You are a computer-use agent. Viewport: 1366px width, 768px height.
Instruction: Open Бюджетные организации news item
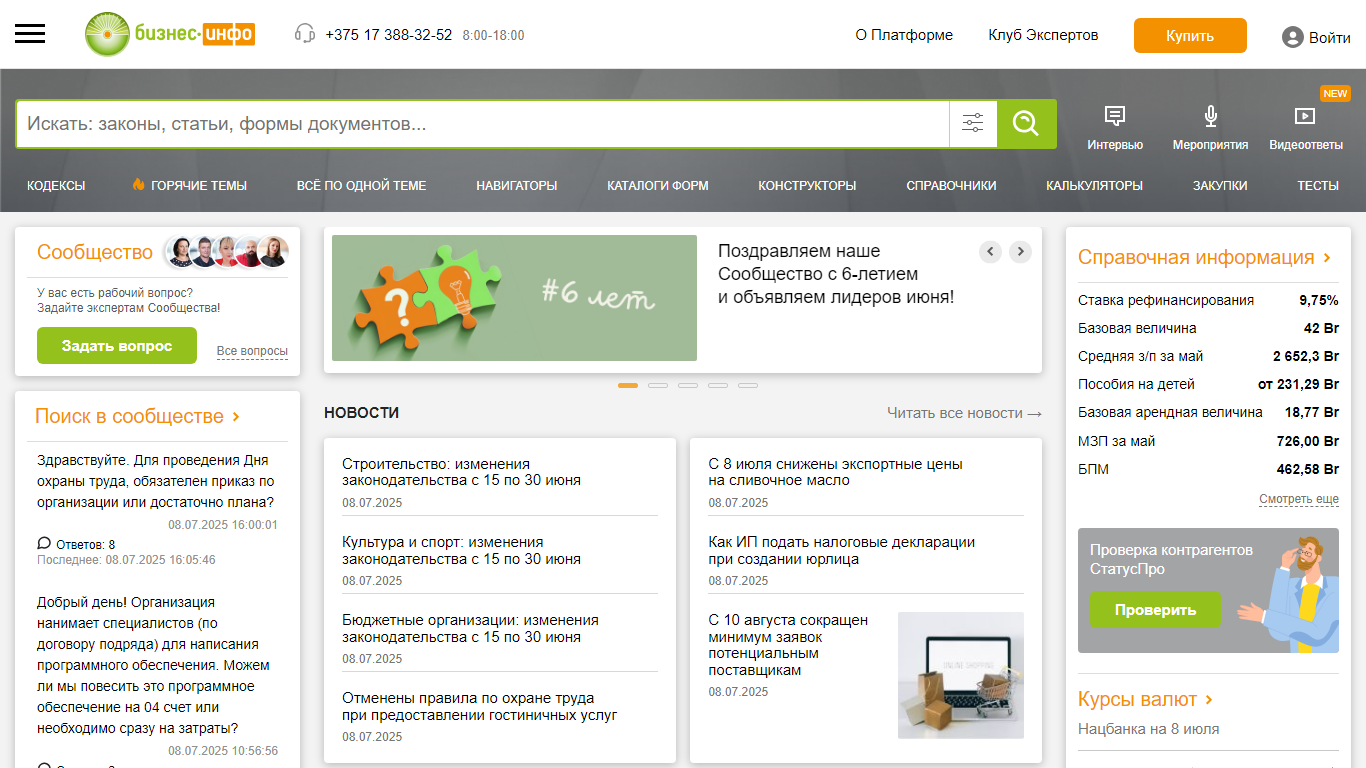coord(470,629)
